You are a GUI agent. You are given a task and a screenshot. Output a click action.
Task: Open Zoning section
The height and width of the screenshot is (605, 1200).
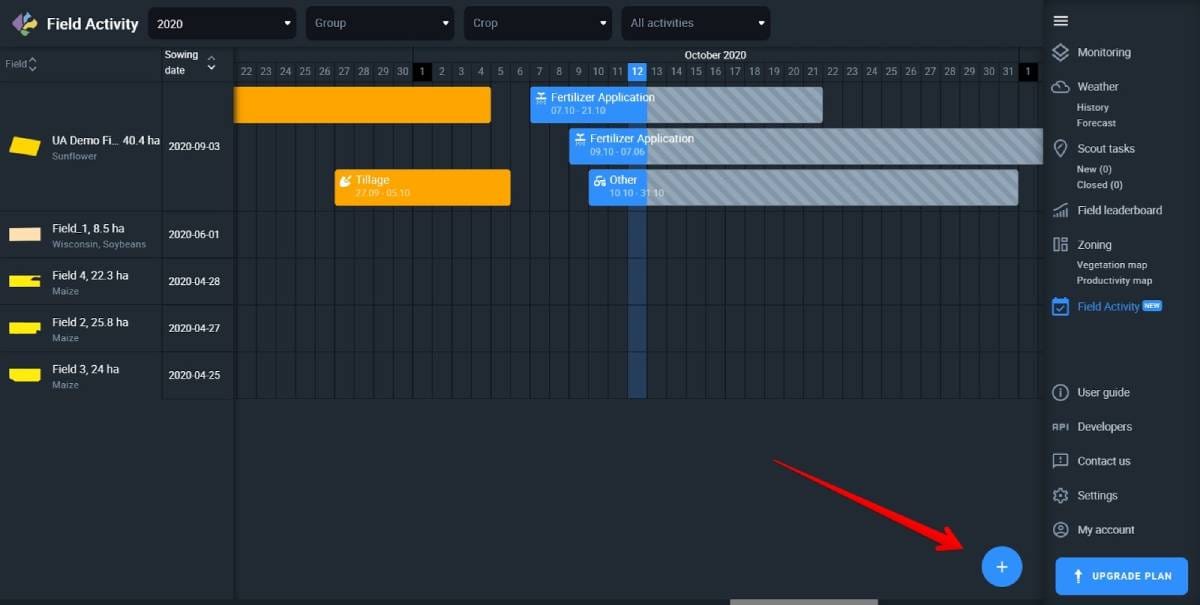(1094, 245)
